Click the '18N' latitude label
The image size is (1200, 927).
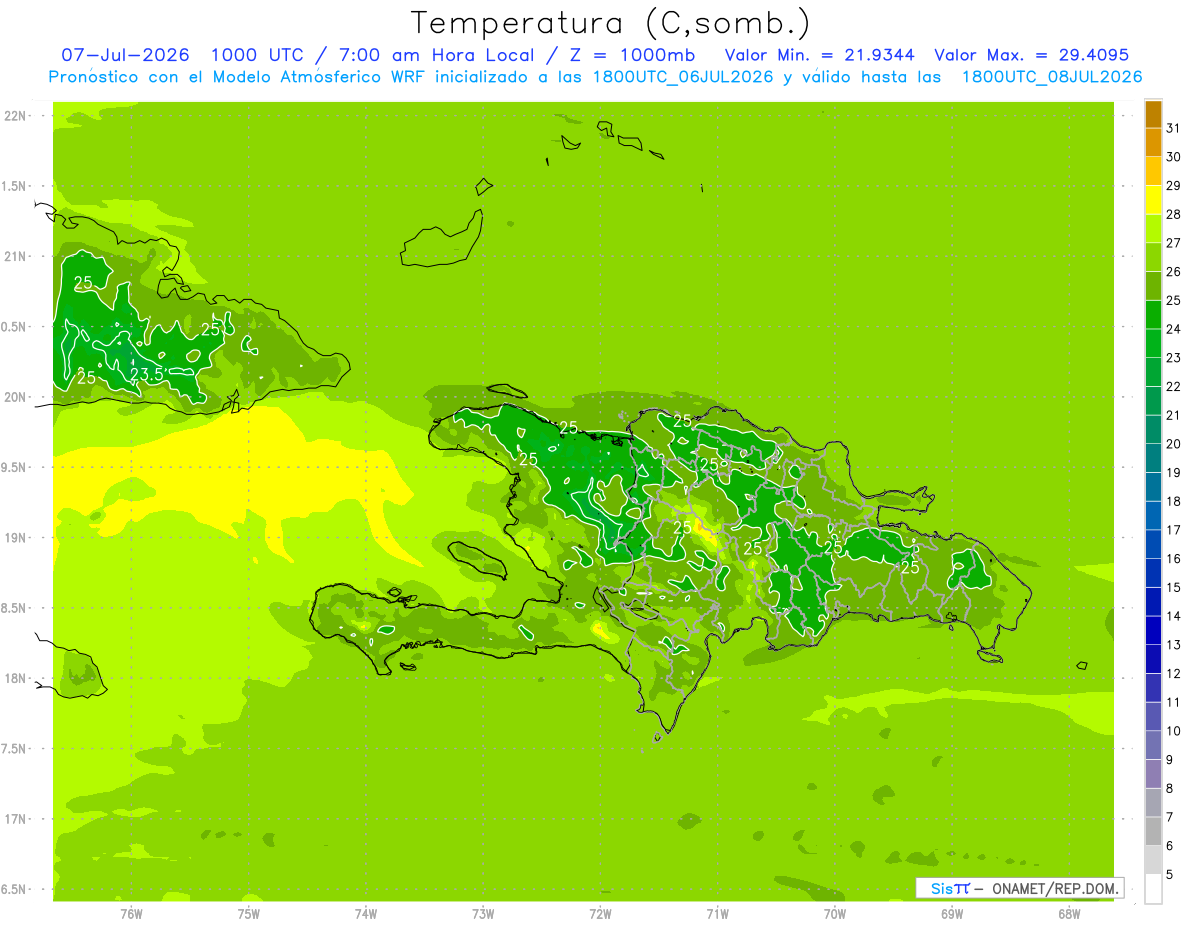(16, 678)
